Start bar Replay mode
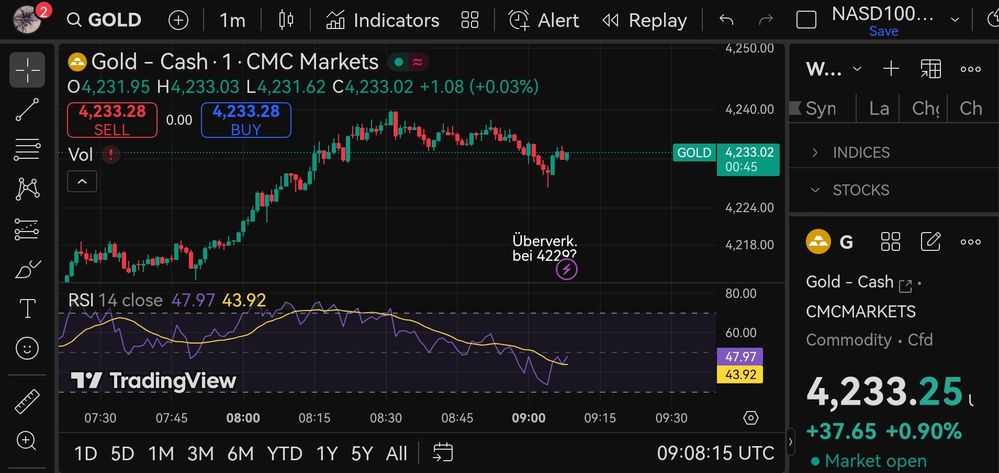Screen dimensions: 999x473 (x=644, y=20)
